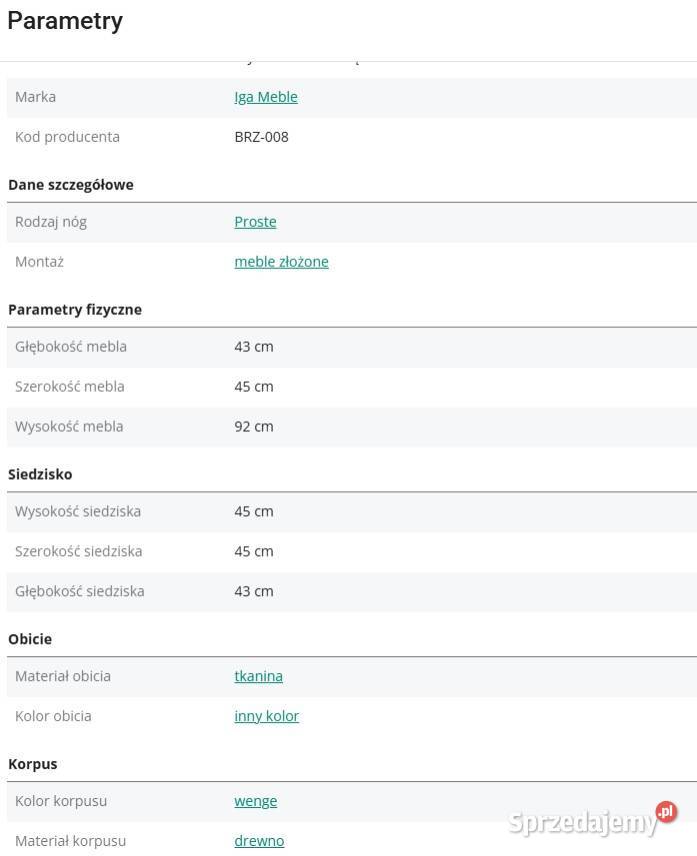
Task: Follow the Proste leg type link
Action: coord(255,222)
